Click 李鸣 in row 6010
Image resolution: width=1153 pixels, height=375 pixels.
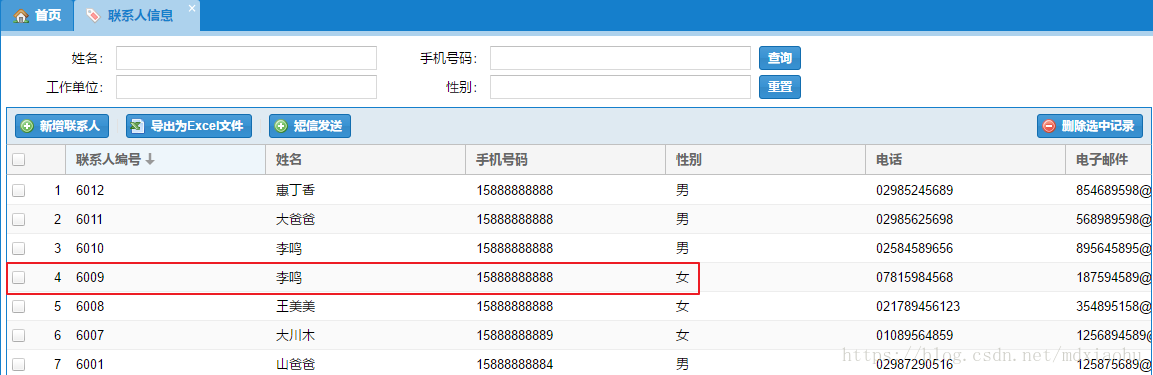[289, 249]
